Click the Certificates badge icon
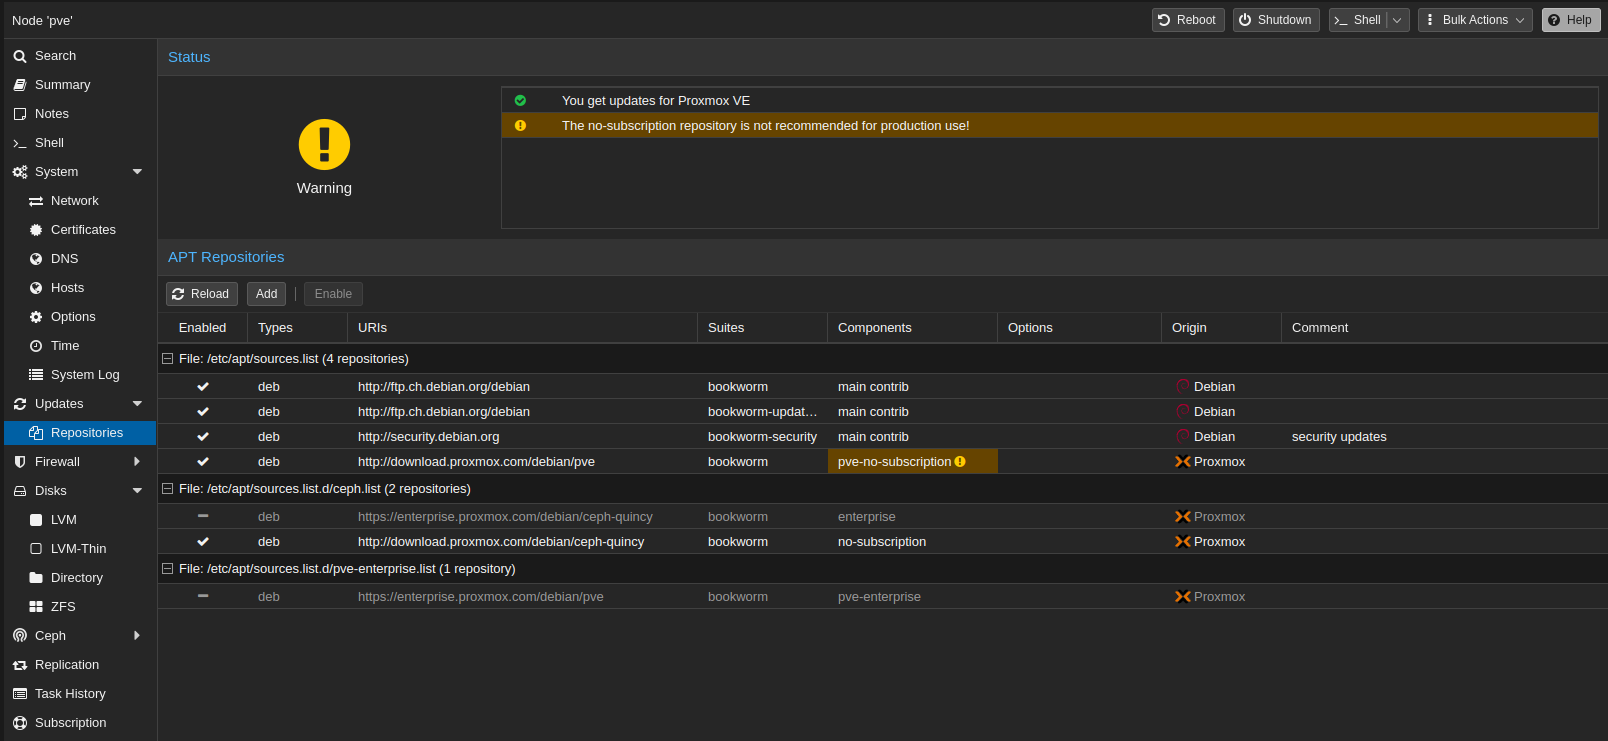1608x741 pixels. pyautogui.click(x=36, y=230)
